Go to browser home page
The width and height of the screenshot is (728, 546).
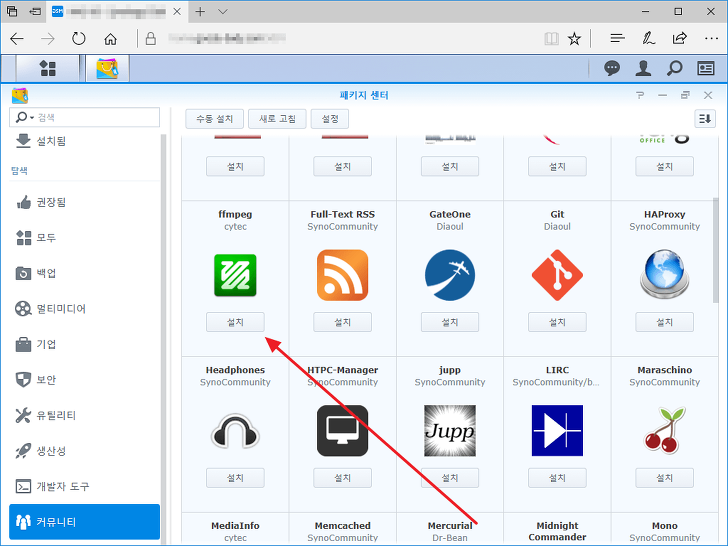pos(110,39)
